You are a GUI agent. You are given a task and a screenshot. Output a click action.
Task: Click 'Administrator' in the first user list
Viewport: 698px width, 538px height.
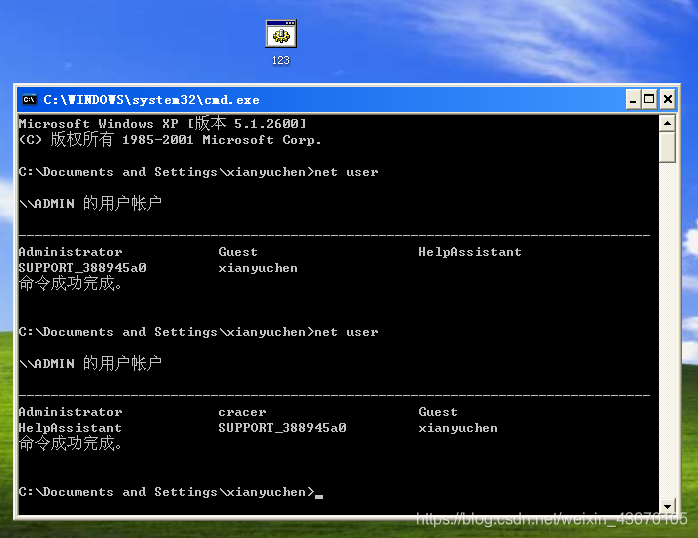click(70, 252)
